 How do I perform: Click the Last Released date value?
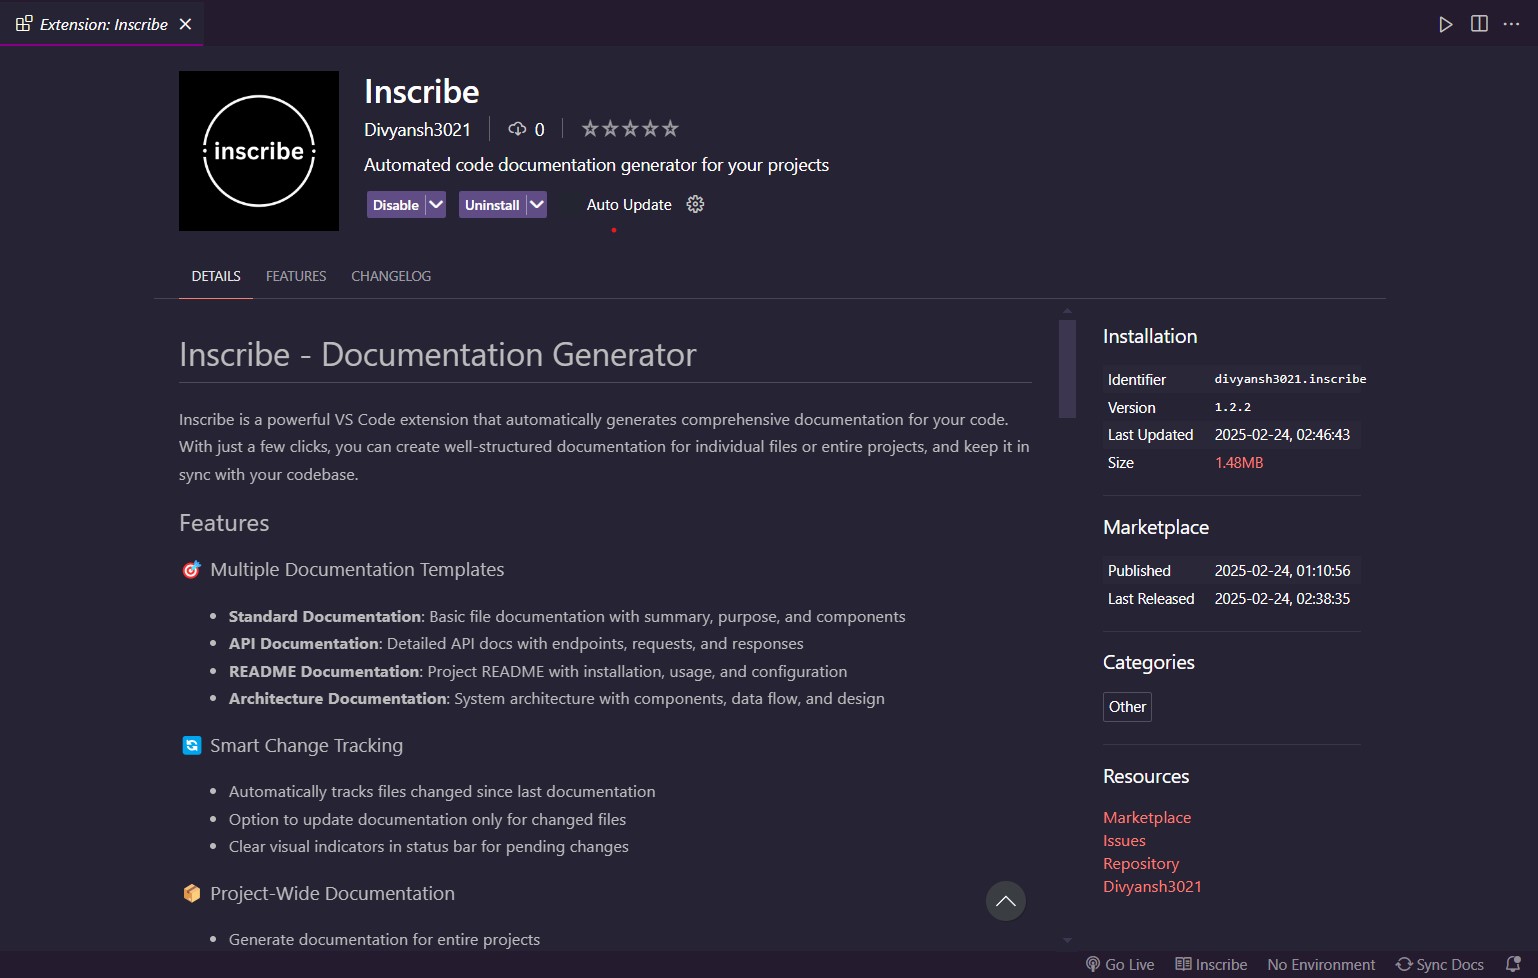[x=1282, y=599]
